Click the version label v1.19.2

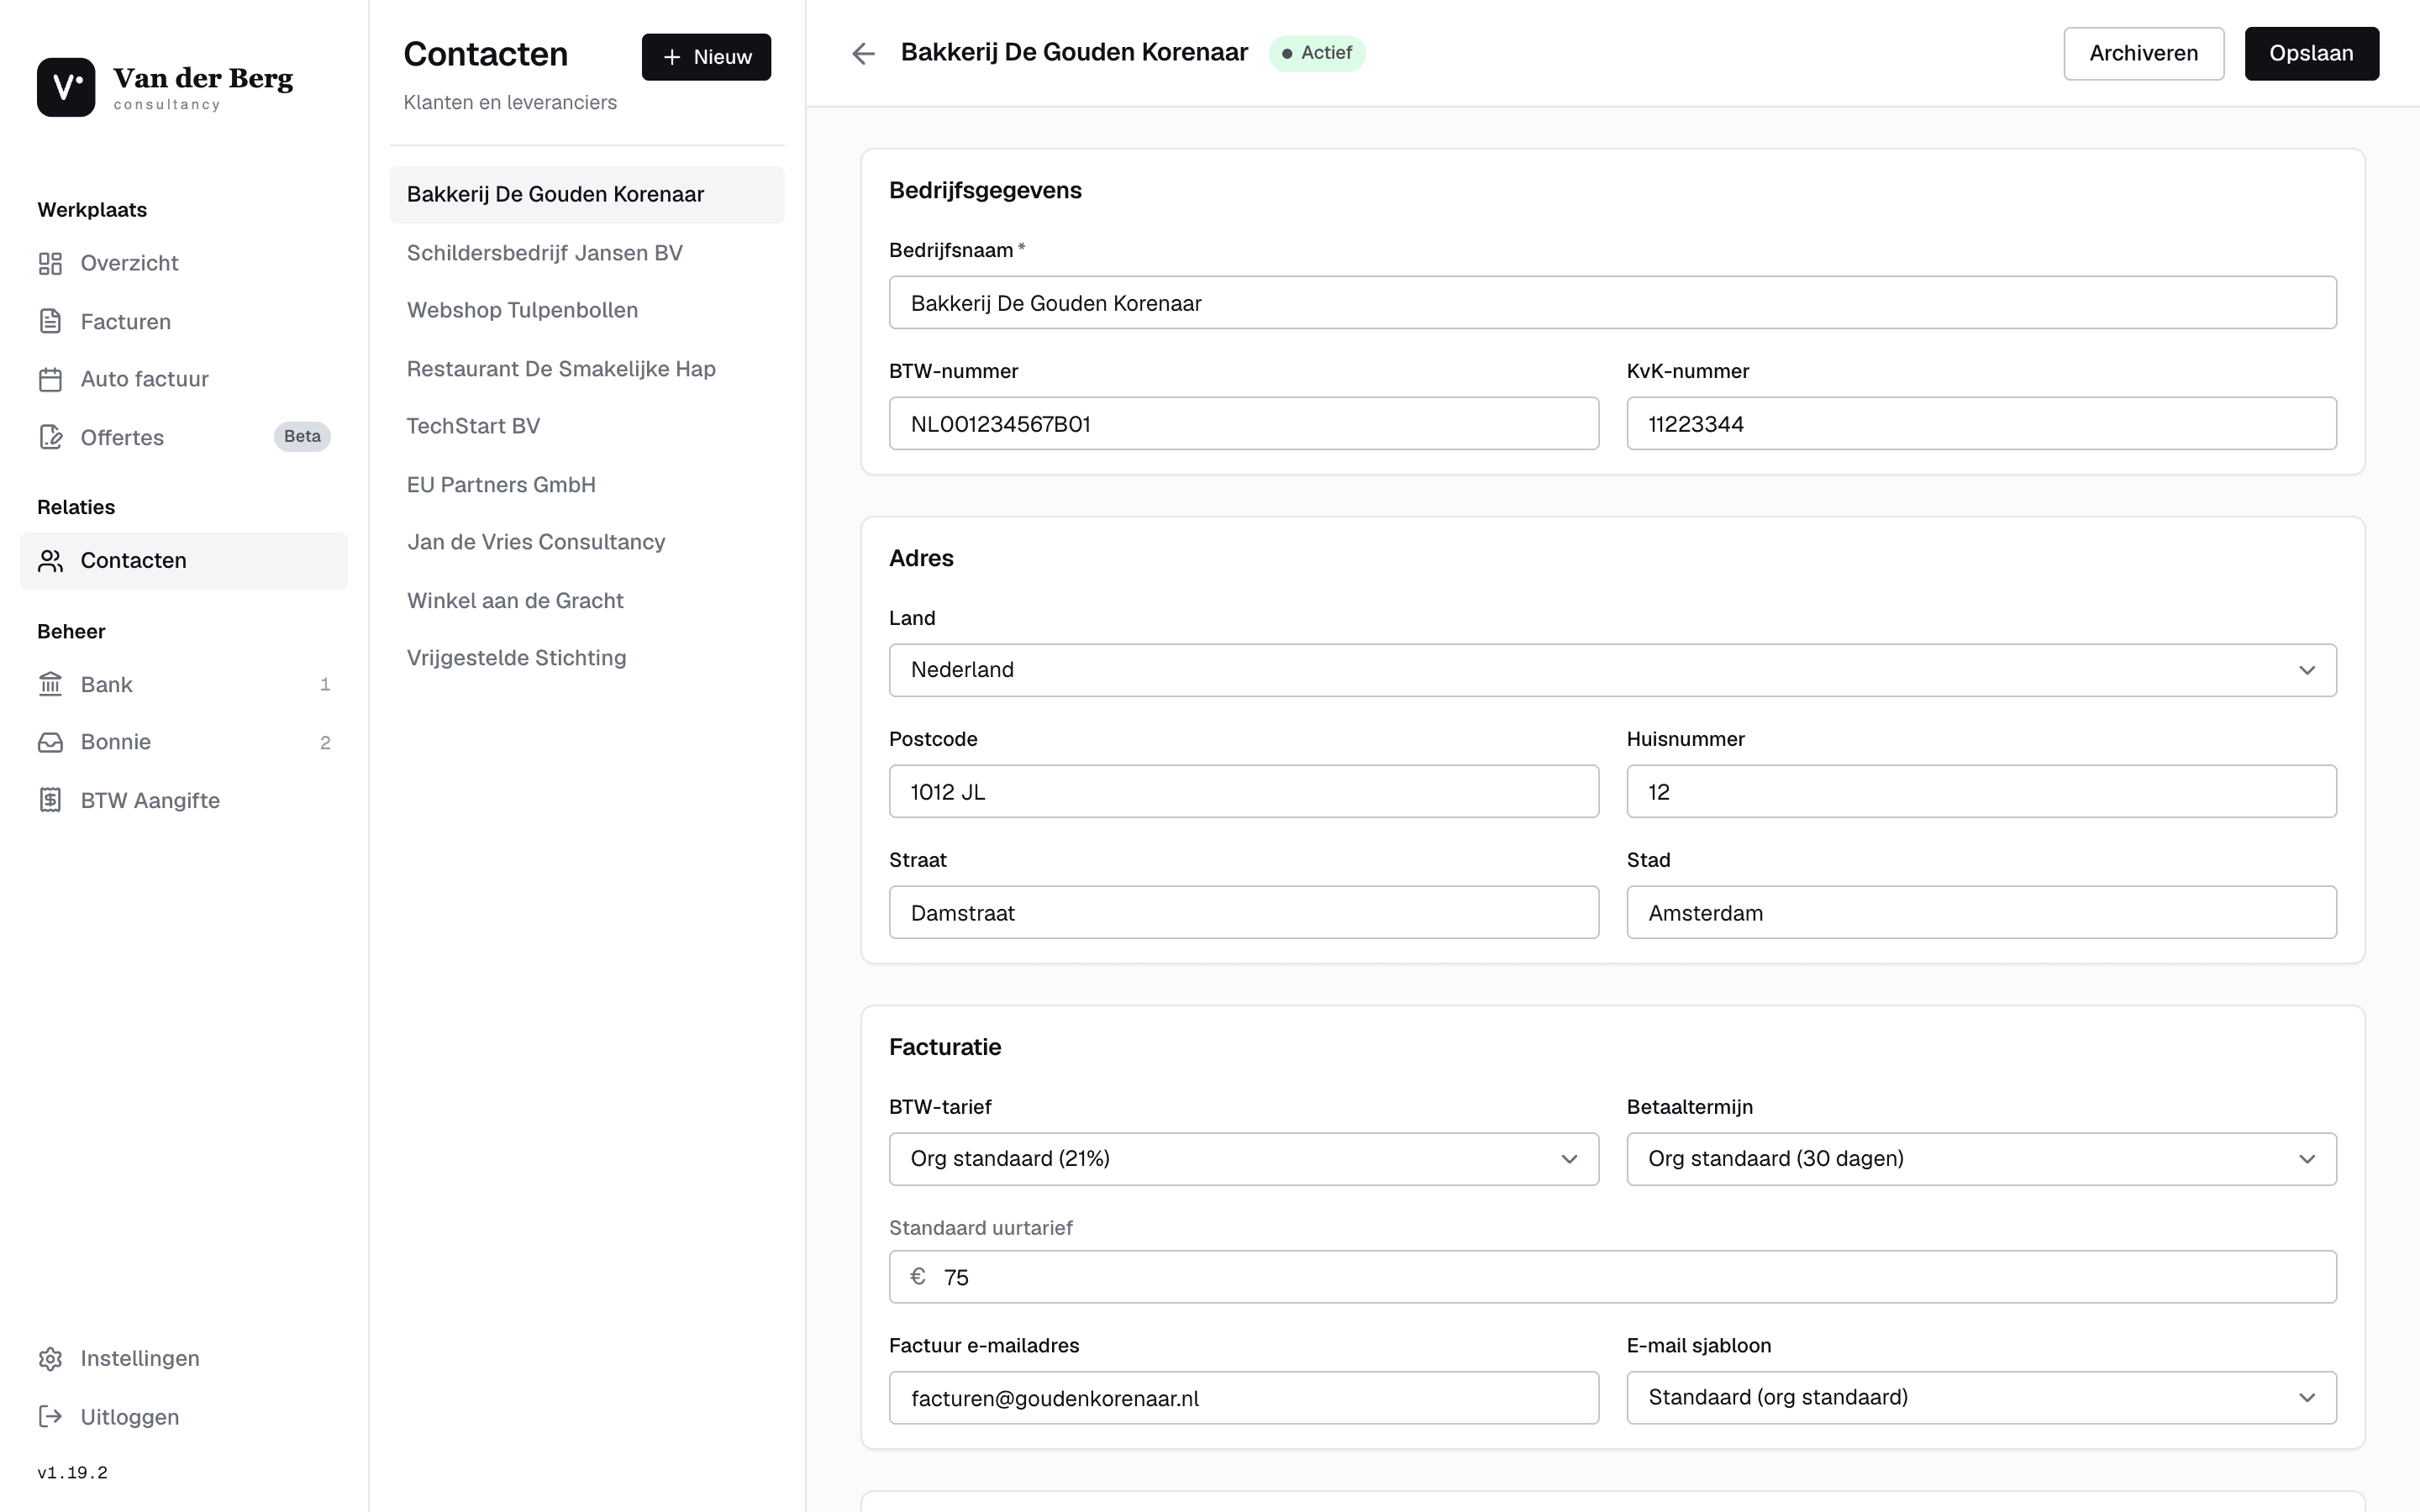click(x=72, y=1473)
